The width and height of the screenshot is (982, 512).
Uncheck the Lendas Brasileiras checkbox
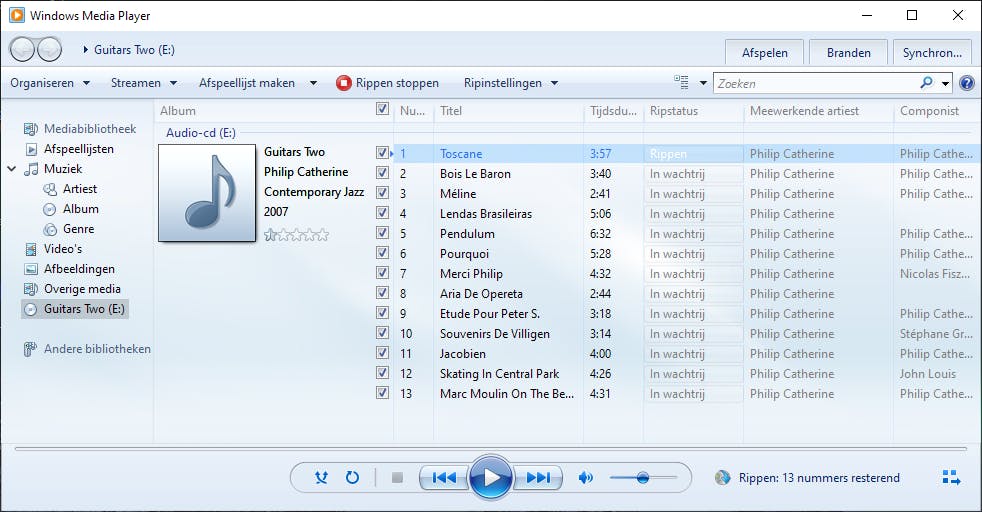click(x=382, y=212)
